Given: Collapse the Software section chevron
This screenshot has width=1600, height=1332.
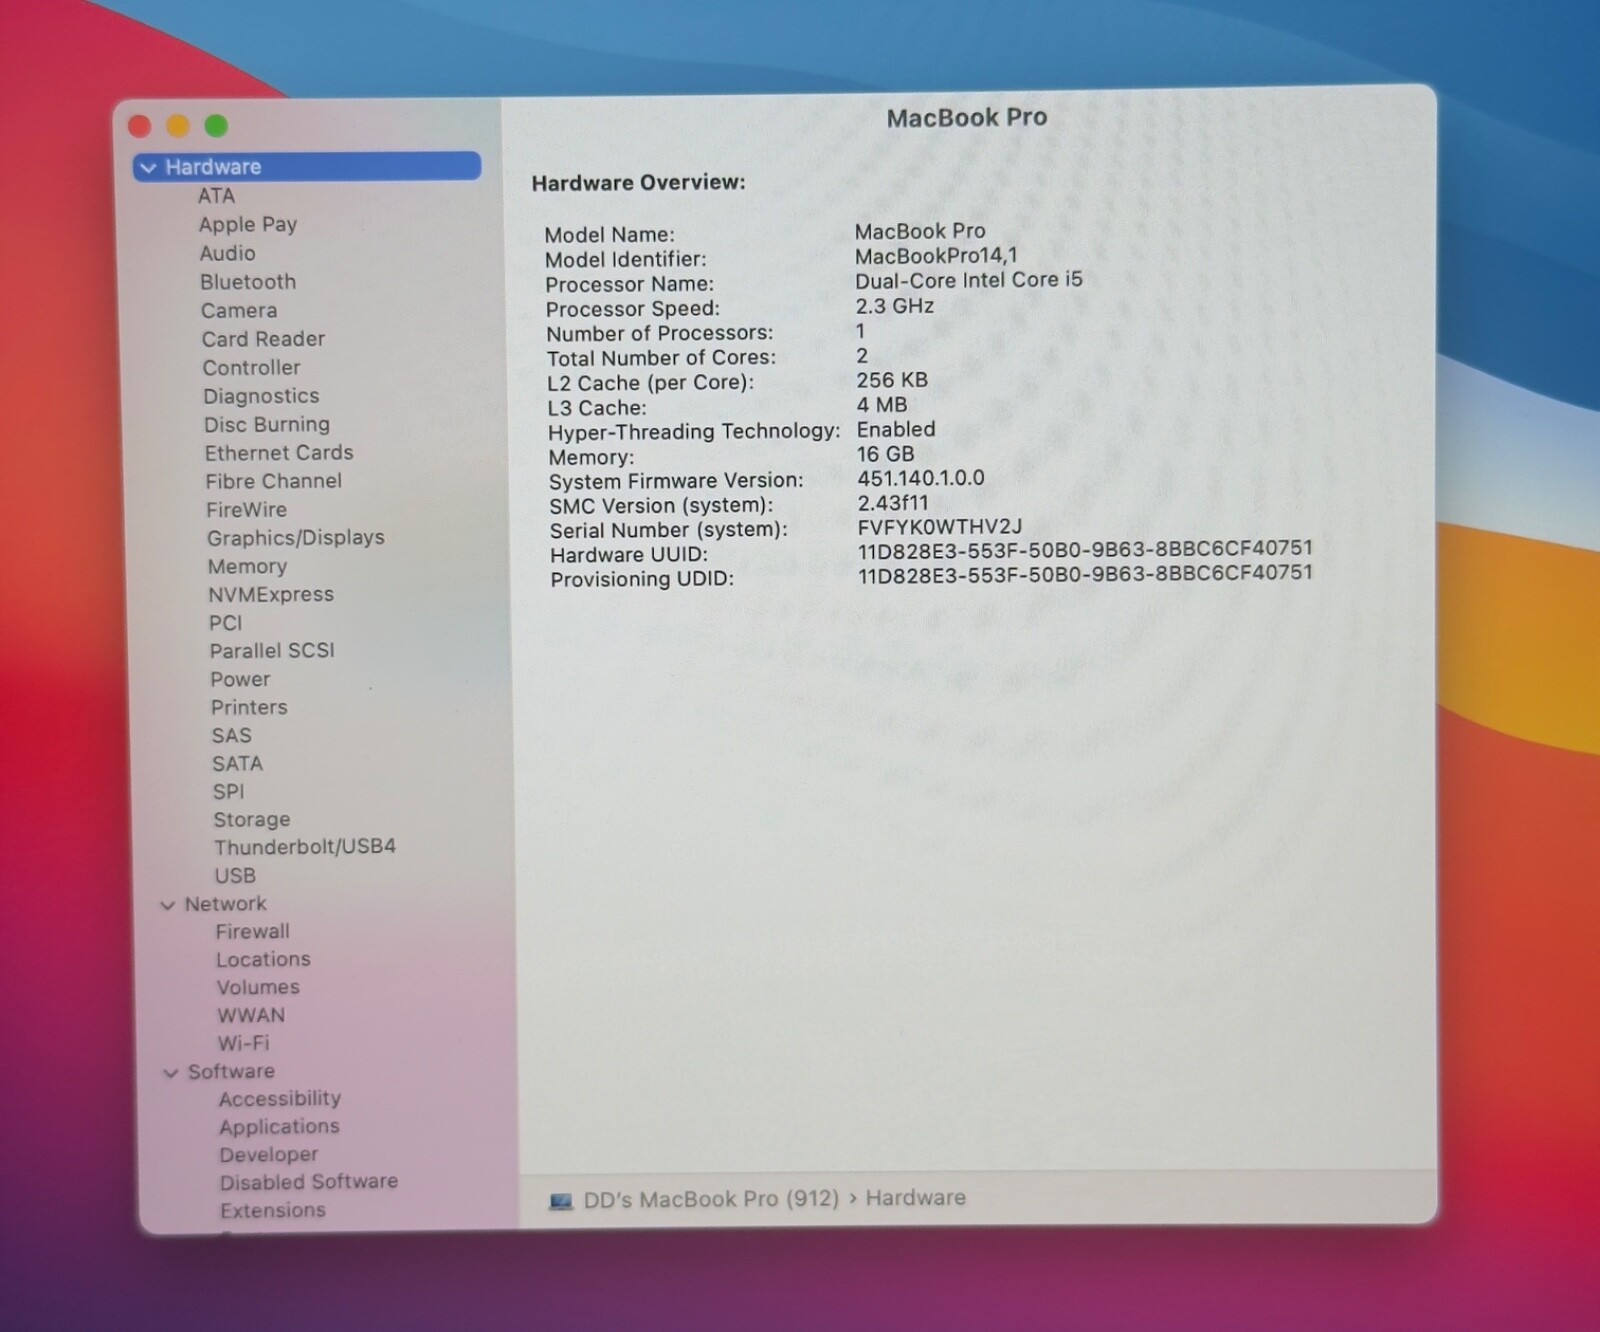Looking at the screenshot, I should pos(171,1073).
